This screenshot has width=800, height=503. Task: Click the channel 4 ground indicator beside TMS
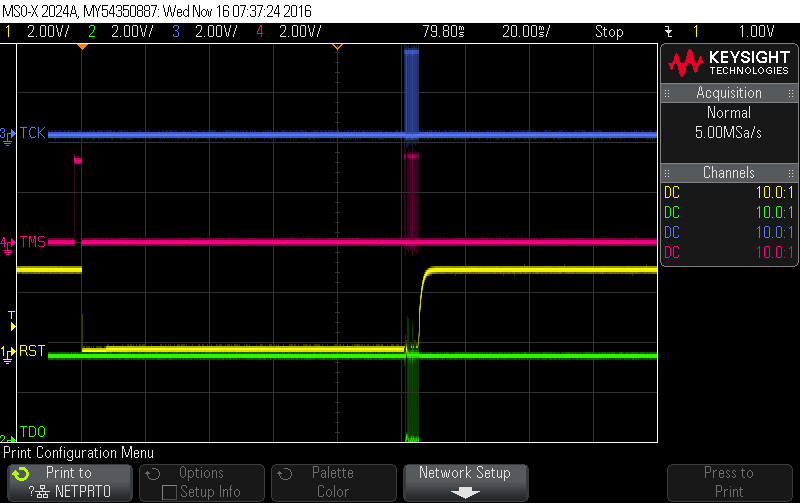click(x=8, y=245)
